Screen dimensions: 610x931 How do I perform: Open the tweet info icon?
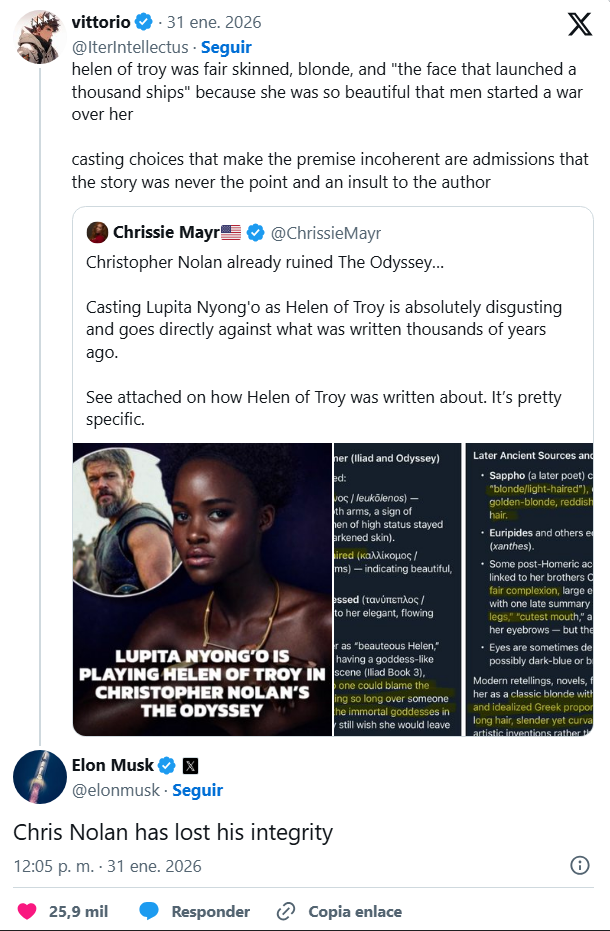(x=579, y=865)
